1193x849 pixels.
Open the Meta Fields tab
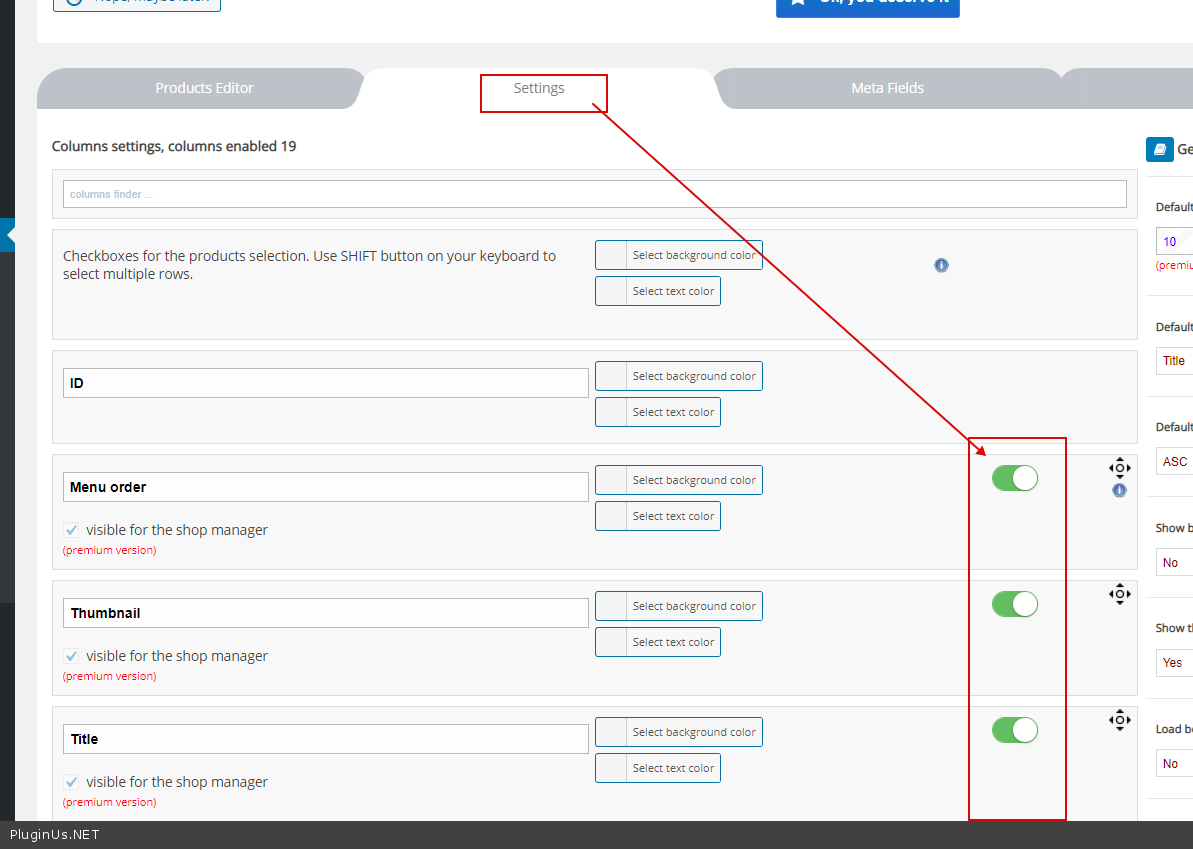click(887, 88)
